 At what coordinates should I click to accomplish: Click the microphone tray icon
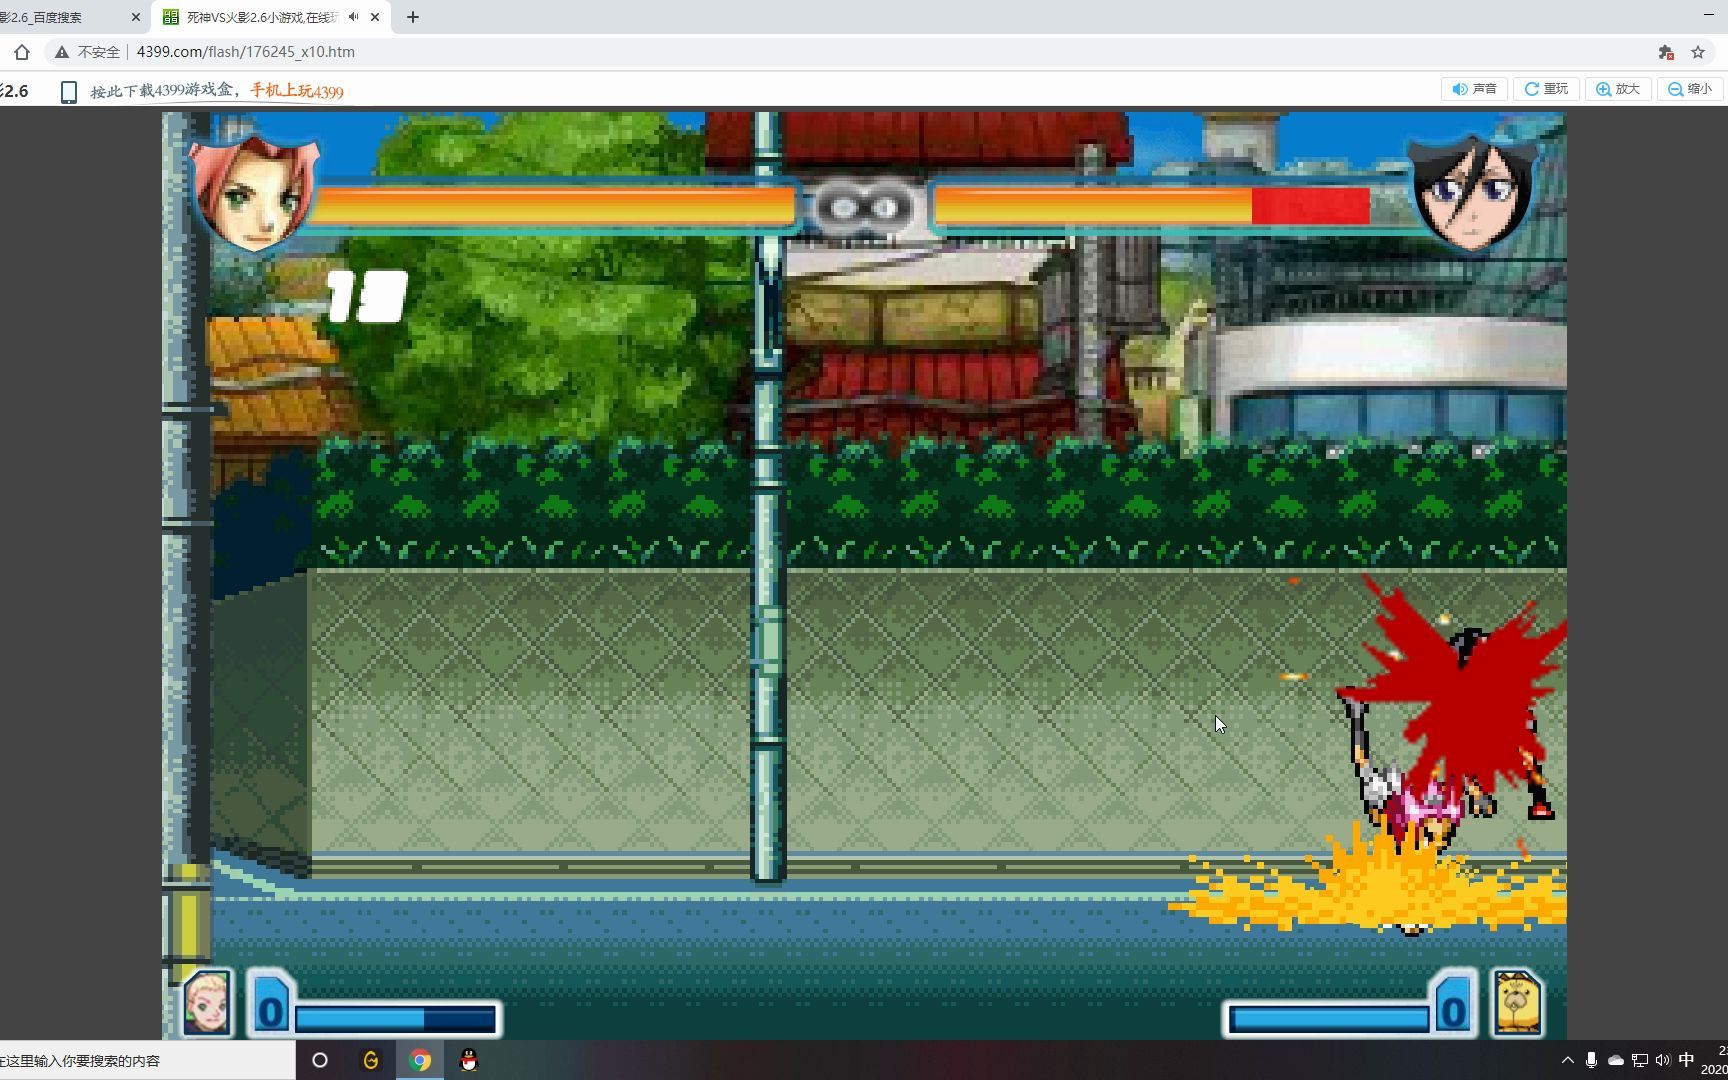tap(1591, 1060)
